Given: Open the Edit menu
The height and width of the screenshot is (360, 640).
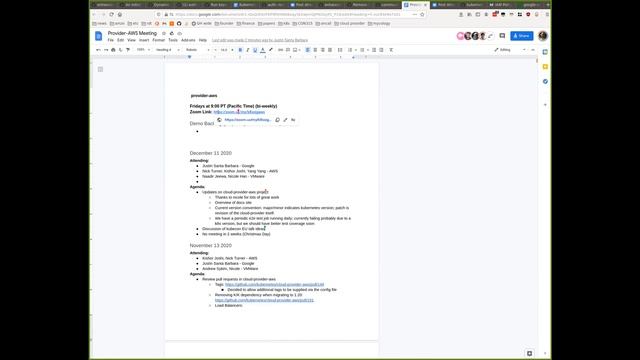Looking at the screenshot, I should (120, 40).
